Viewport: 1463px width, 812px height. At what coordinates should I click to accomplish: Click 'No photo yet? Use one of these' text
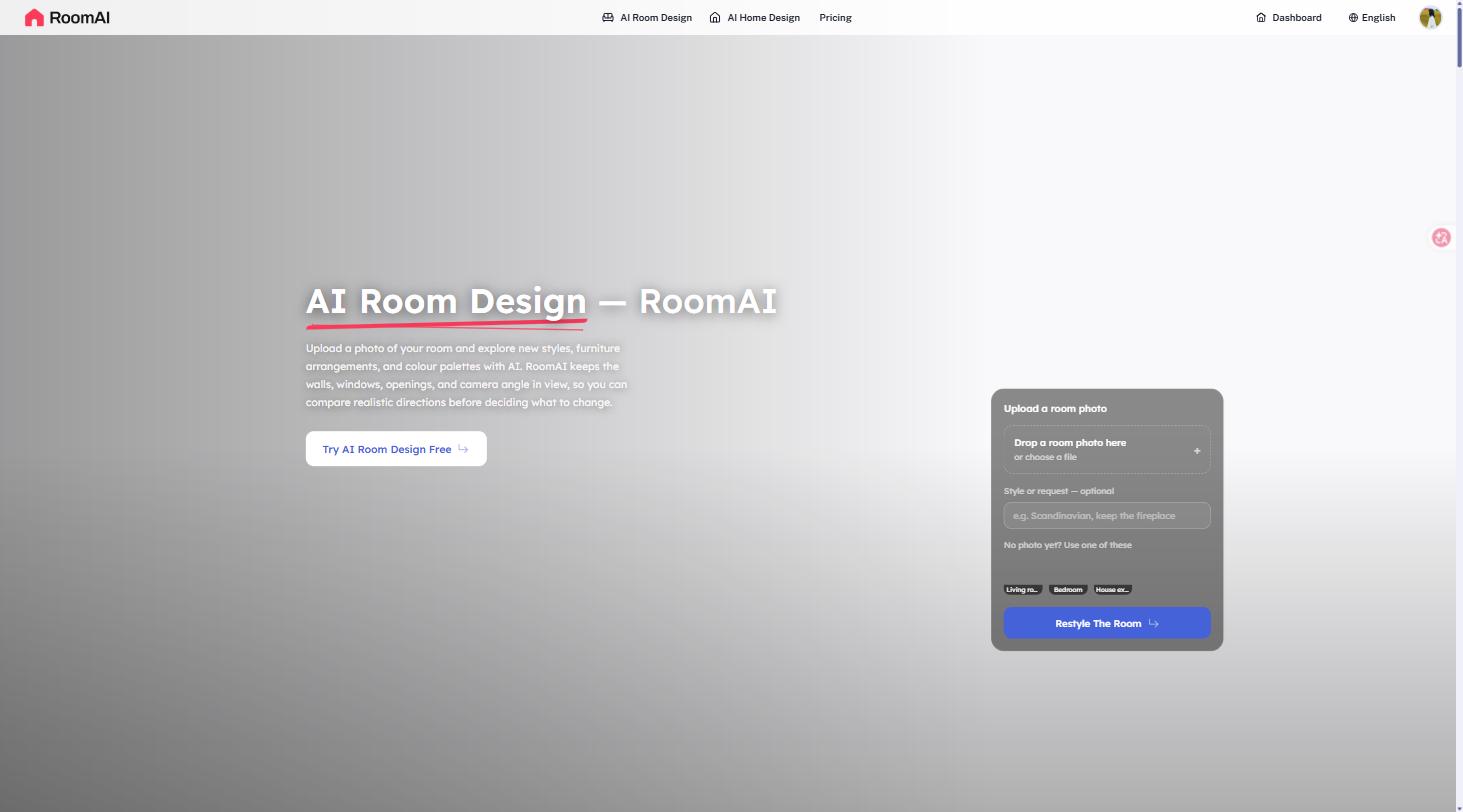click(1068, 545)
